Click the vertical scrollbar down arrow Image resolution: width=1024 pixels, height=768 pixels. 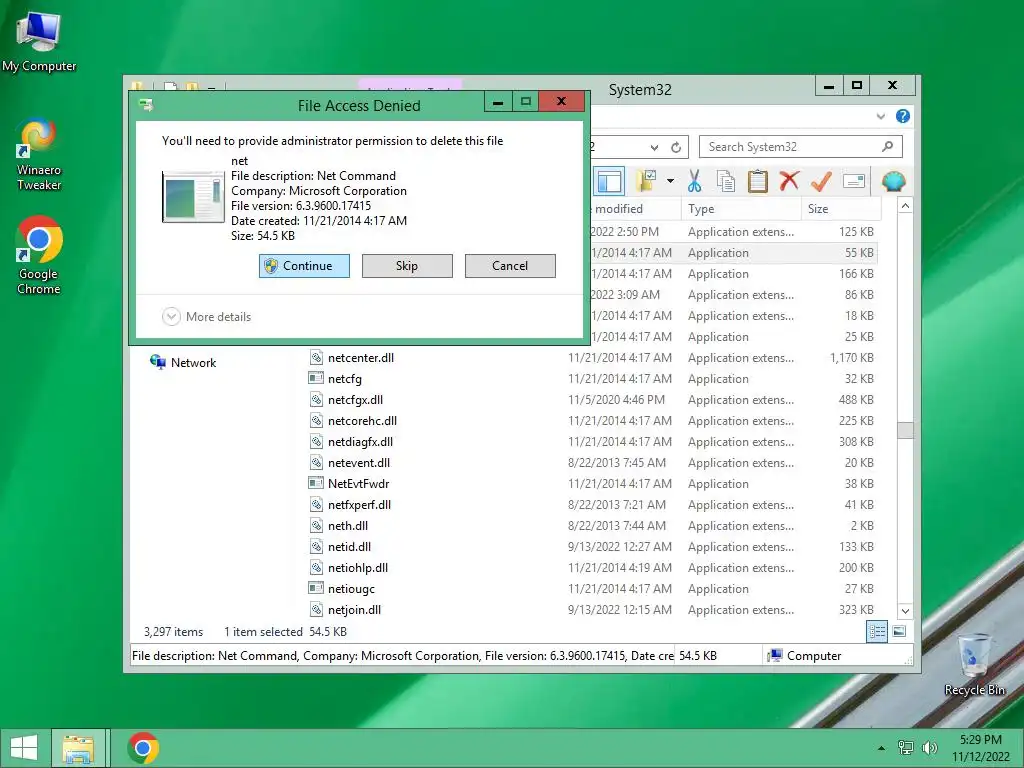[905, 611]
